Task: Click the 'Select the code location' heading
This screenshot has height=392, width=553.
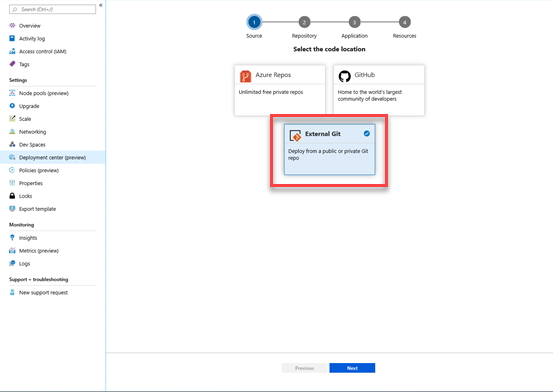Action: pyautogui.click(x=329, y=49)
